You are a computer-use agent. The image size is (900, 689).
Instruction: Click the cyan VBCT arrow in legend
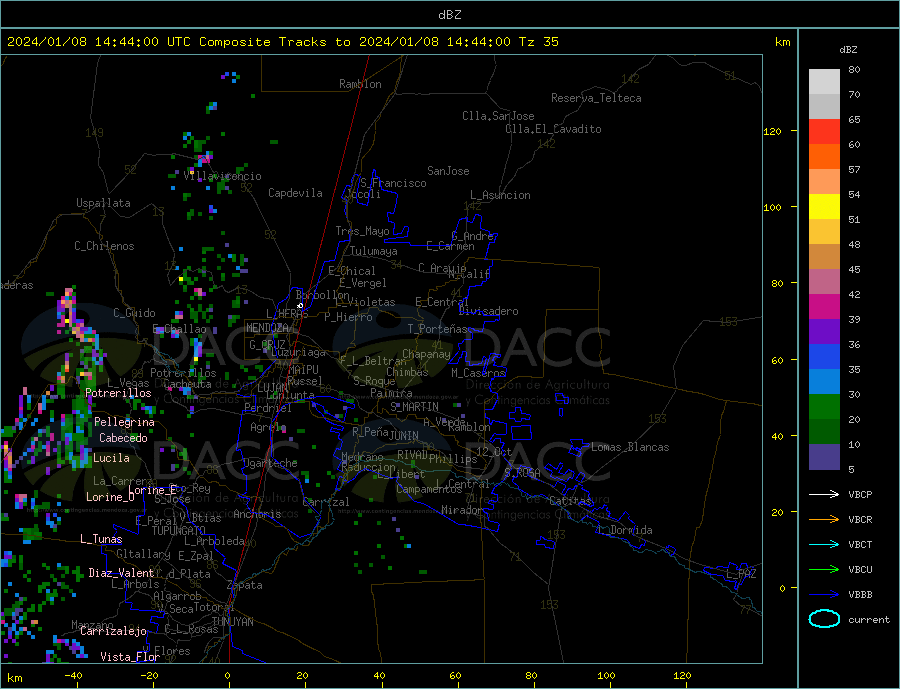tap(824, 544)
